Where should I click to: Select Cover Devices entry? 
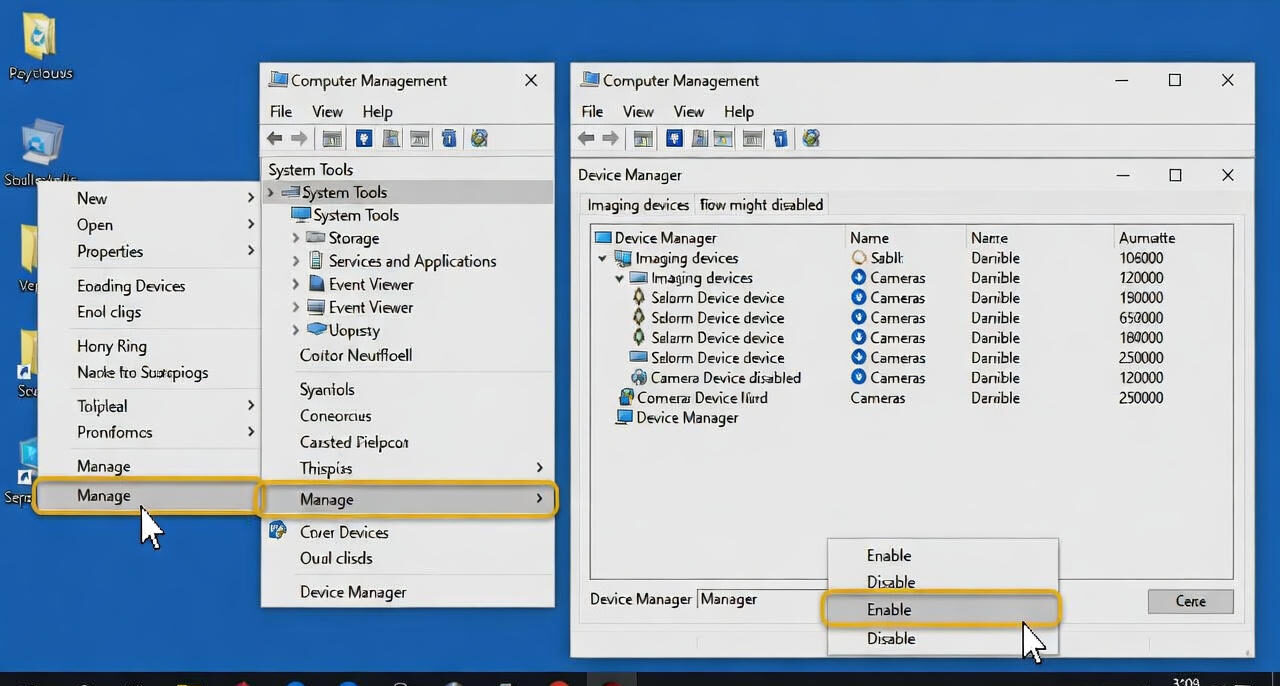(x=344, y=532)
